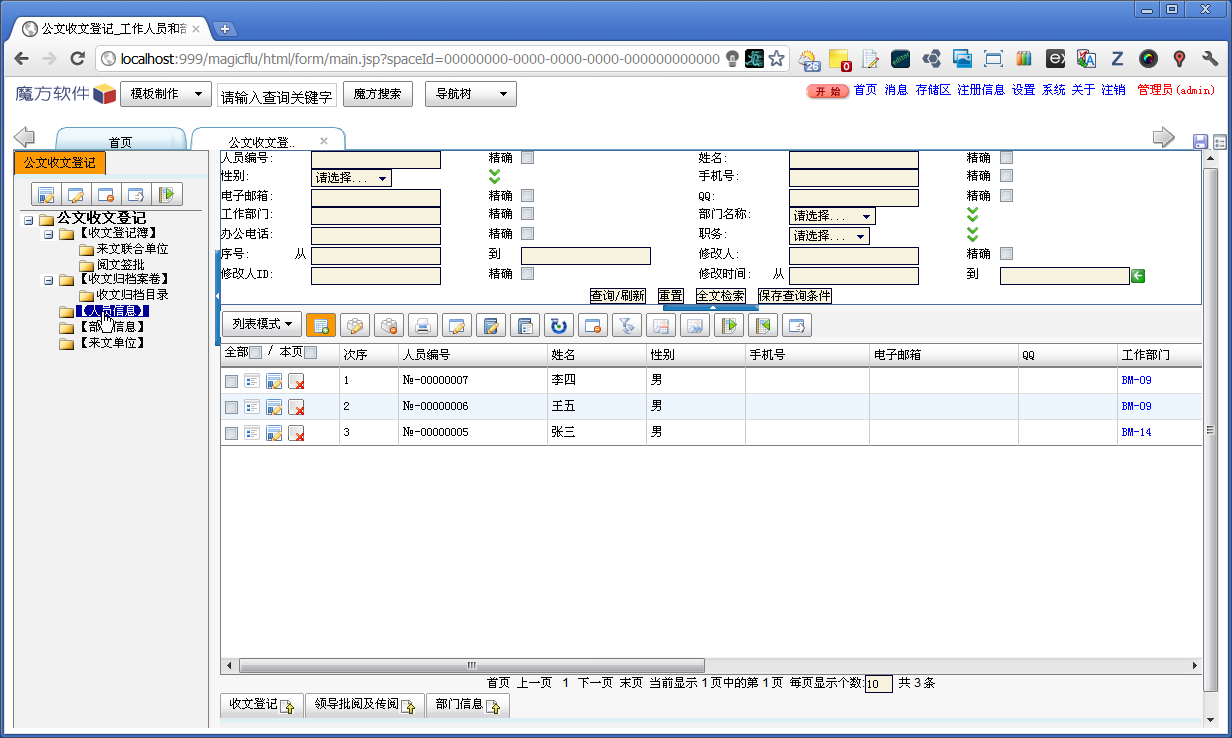The height and width of the screenshot is (738, 1232).
Task: Click the horizontal scrollbar thumb under table
Action: coord(472,665)
